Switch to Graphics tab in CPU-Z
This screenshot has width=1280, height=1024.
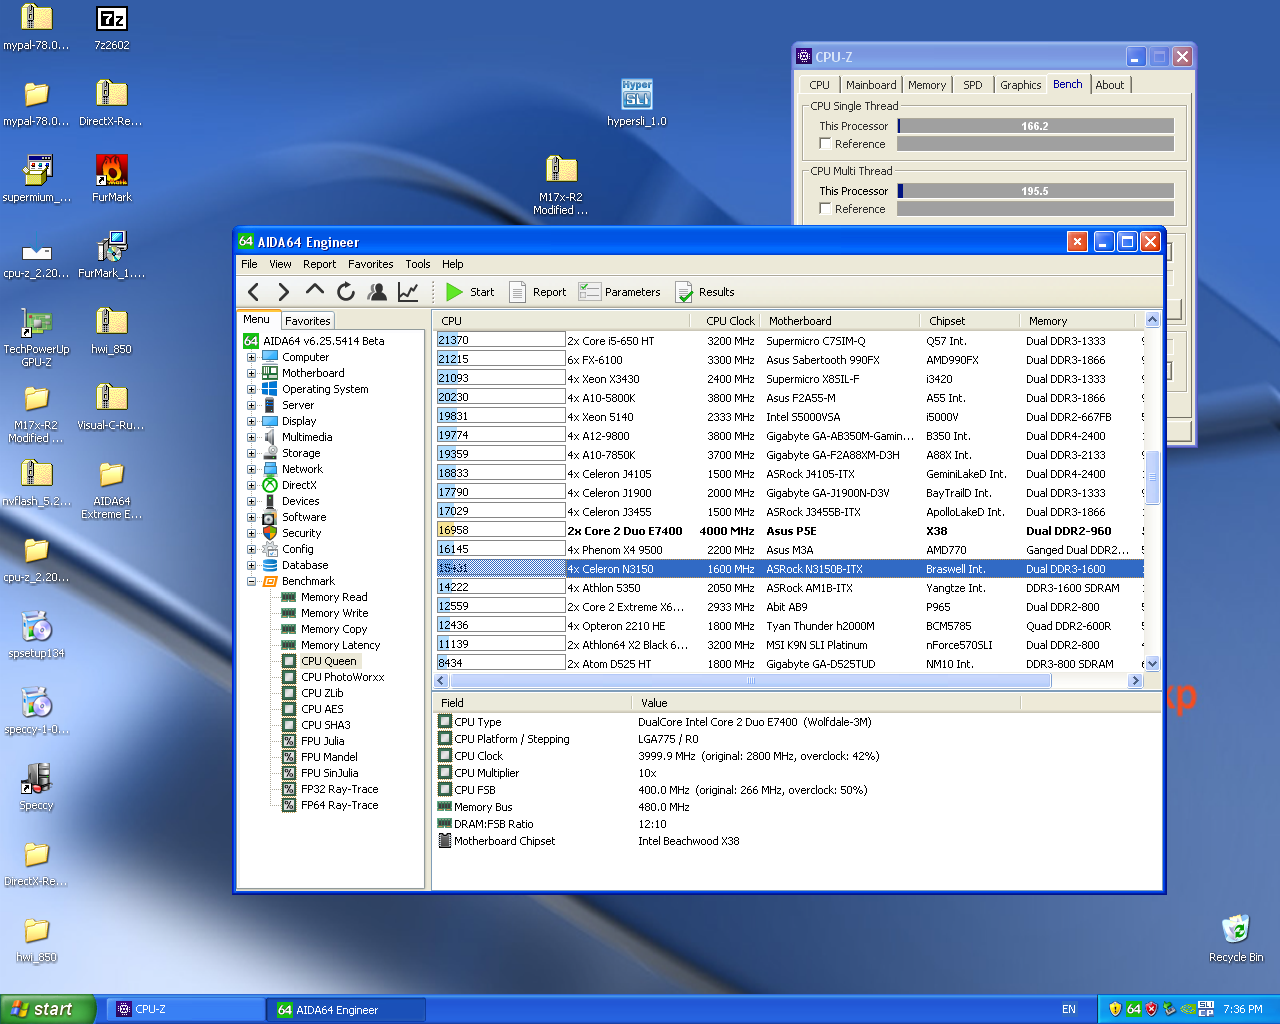click(1020, 85)
